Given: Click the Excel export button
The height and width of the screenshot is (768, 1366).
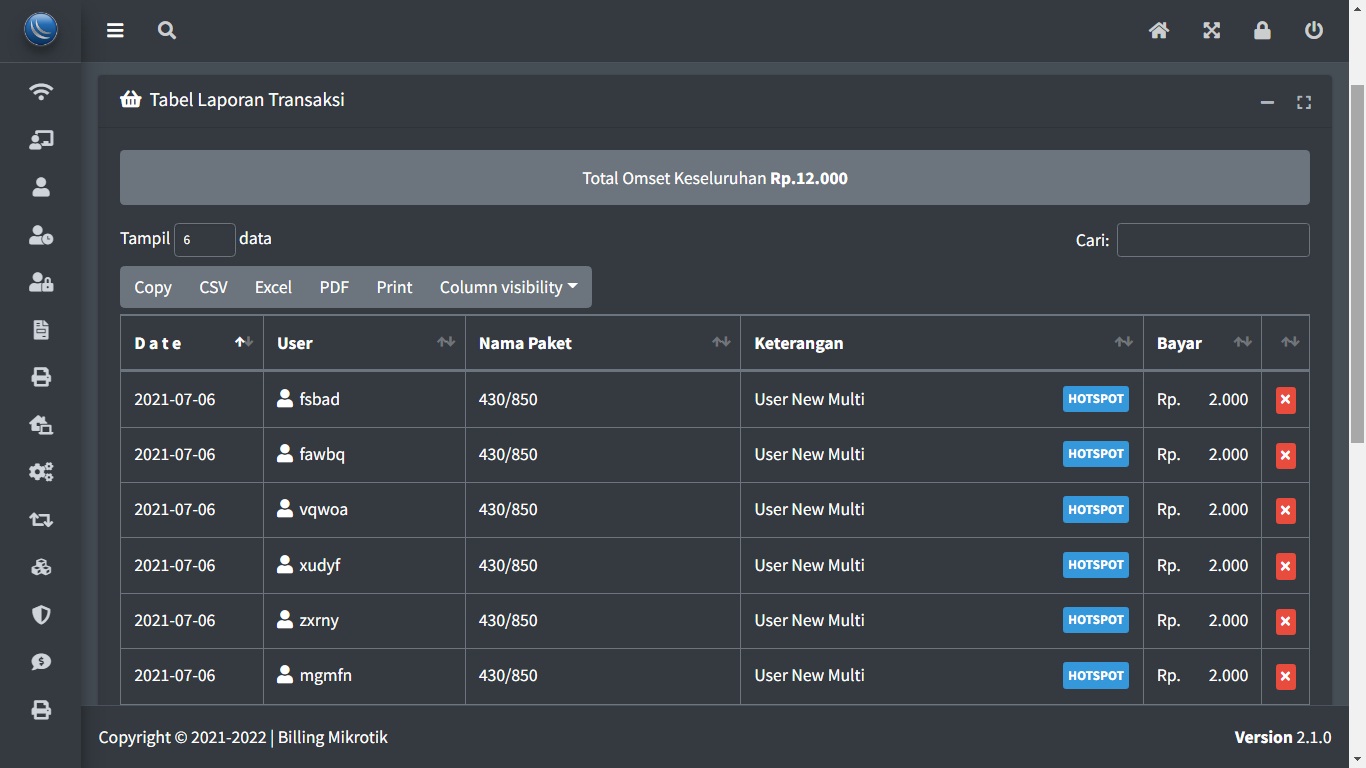Looking at the screenshot, I should coord(273,287).
